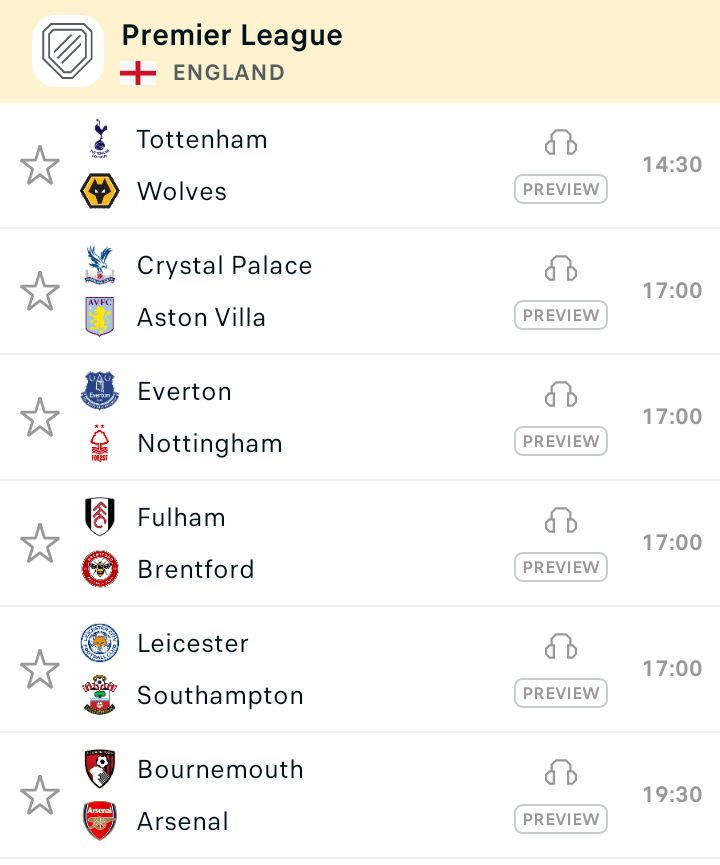Click the PREVIEW button for Bournemouth vs Arsenal

(x=561, y=819)
